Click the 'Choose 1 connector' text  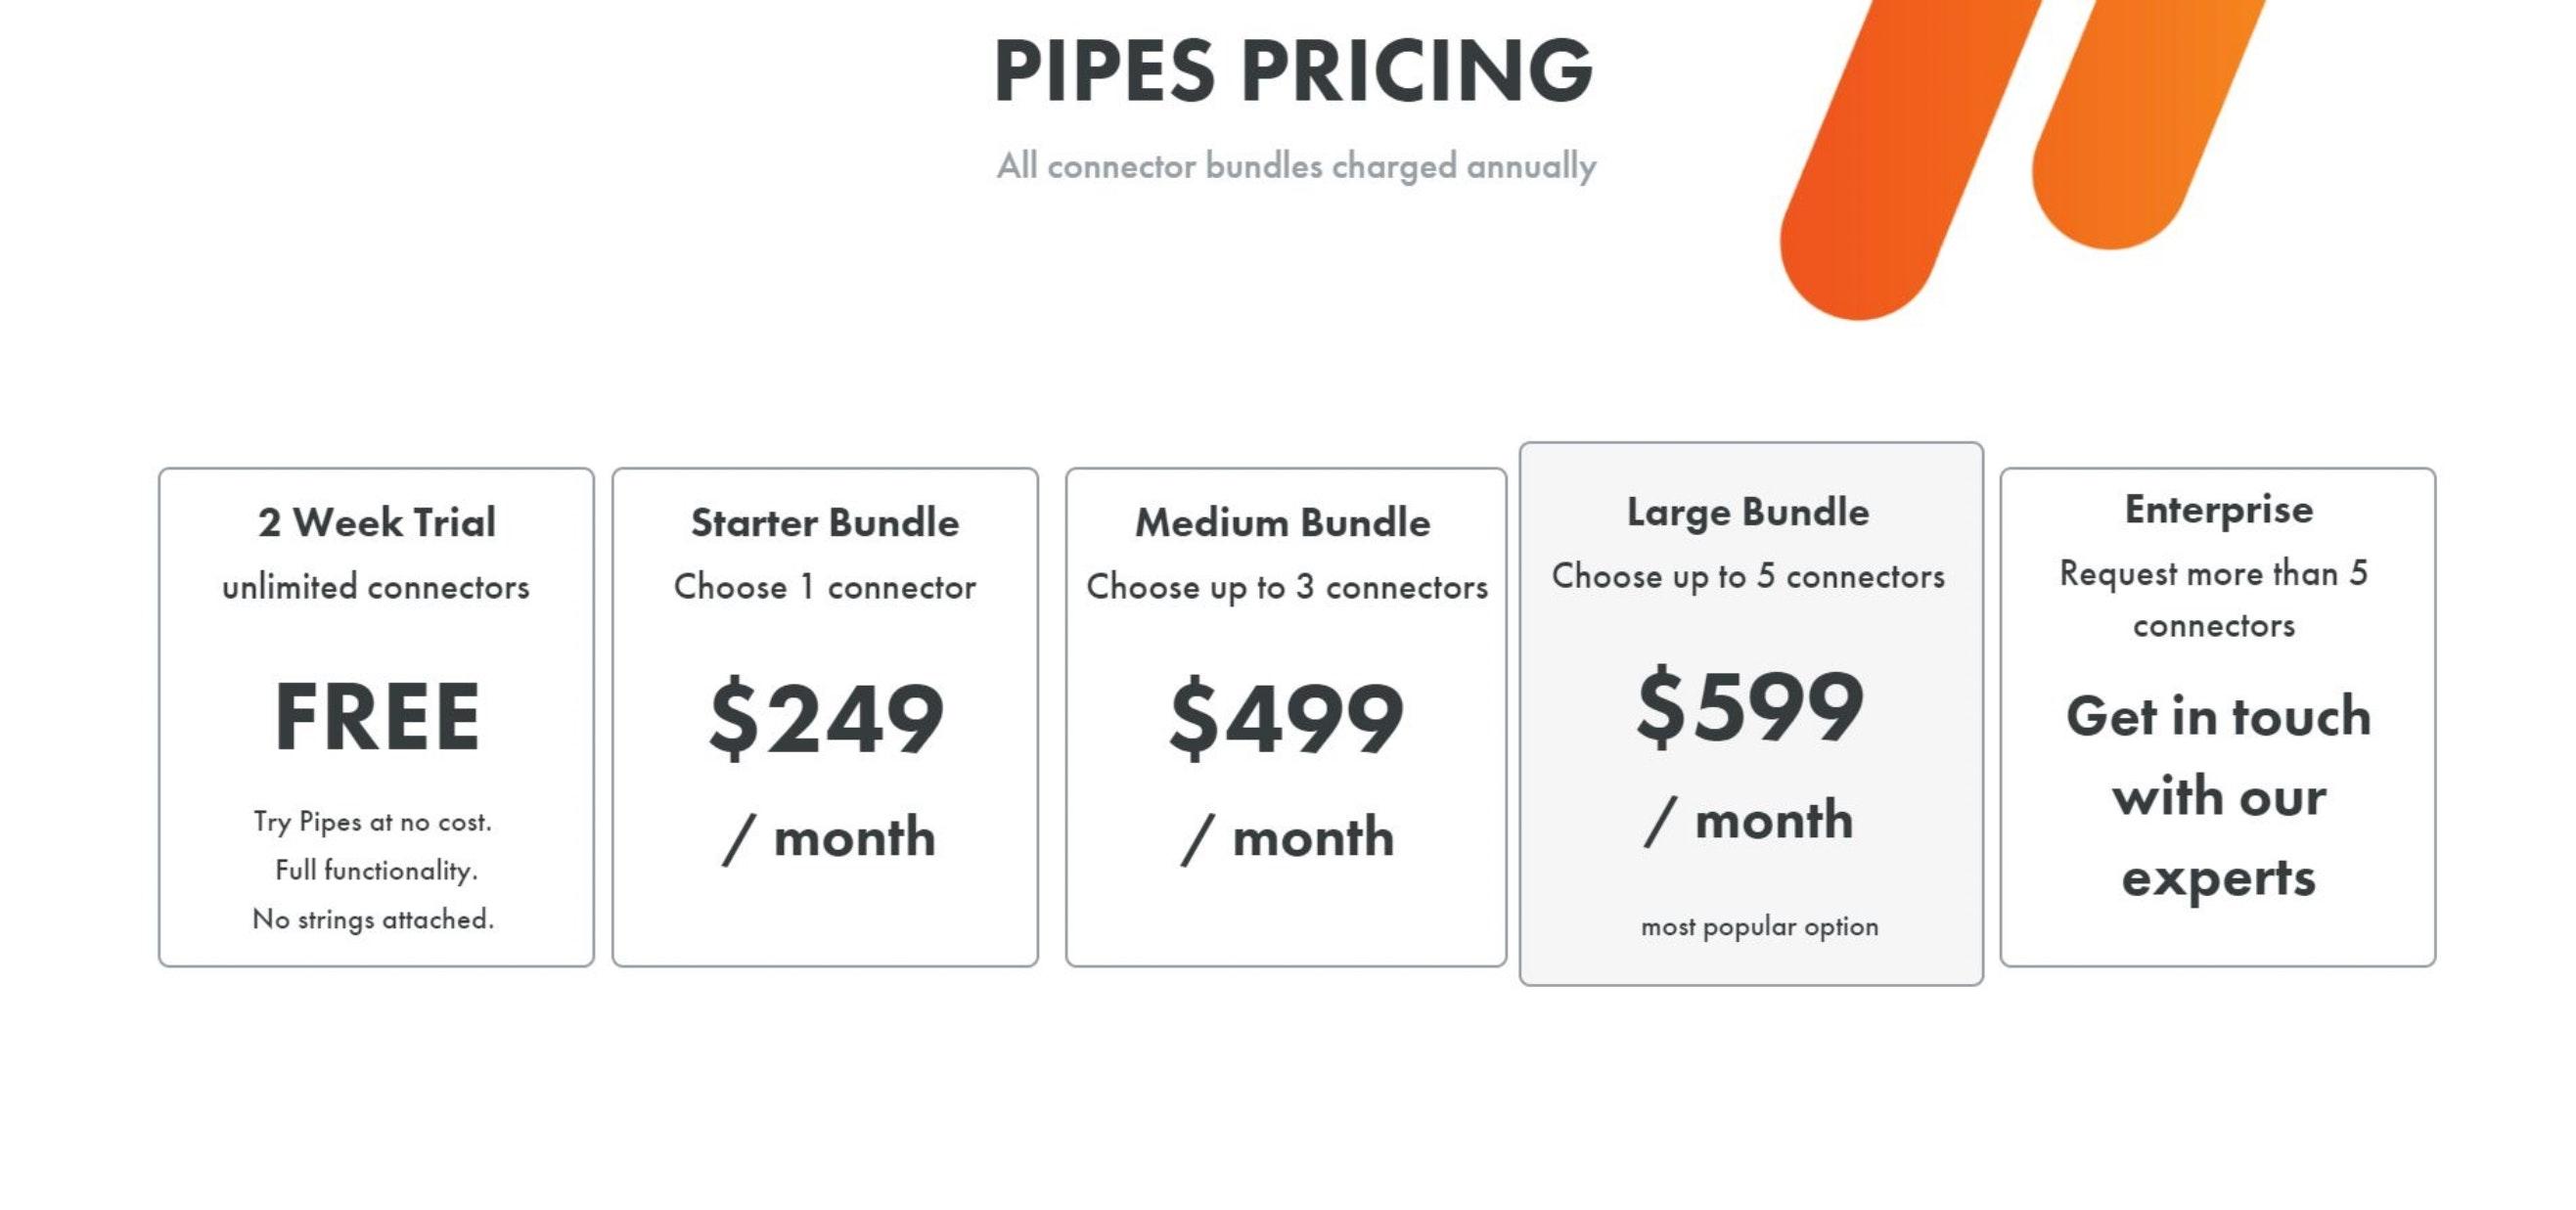(x=825, y=587)
